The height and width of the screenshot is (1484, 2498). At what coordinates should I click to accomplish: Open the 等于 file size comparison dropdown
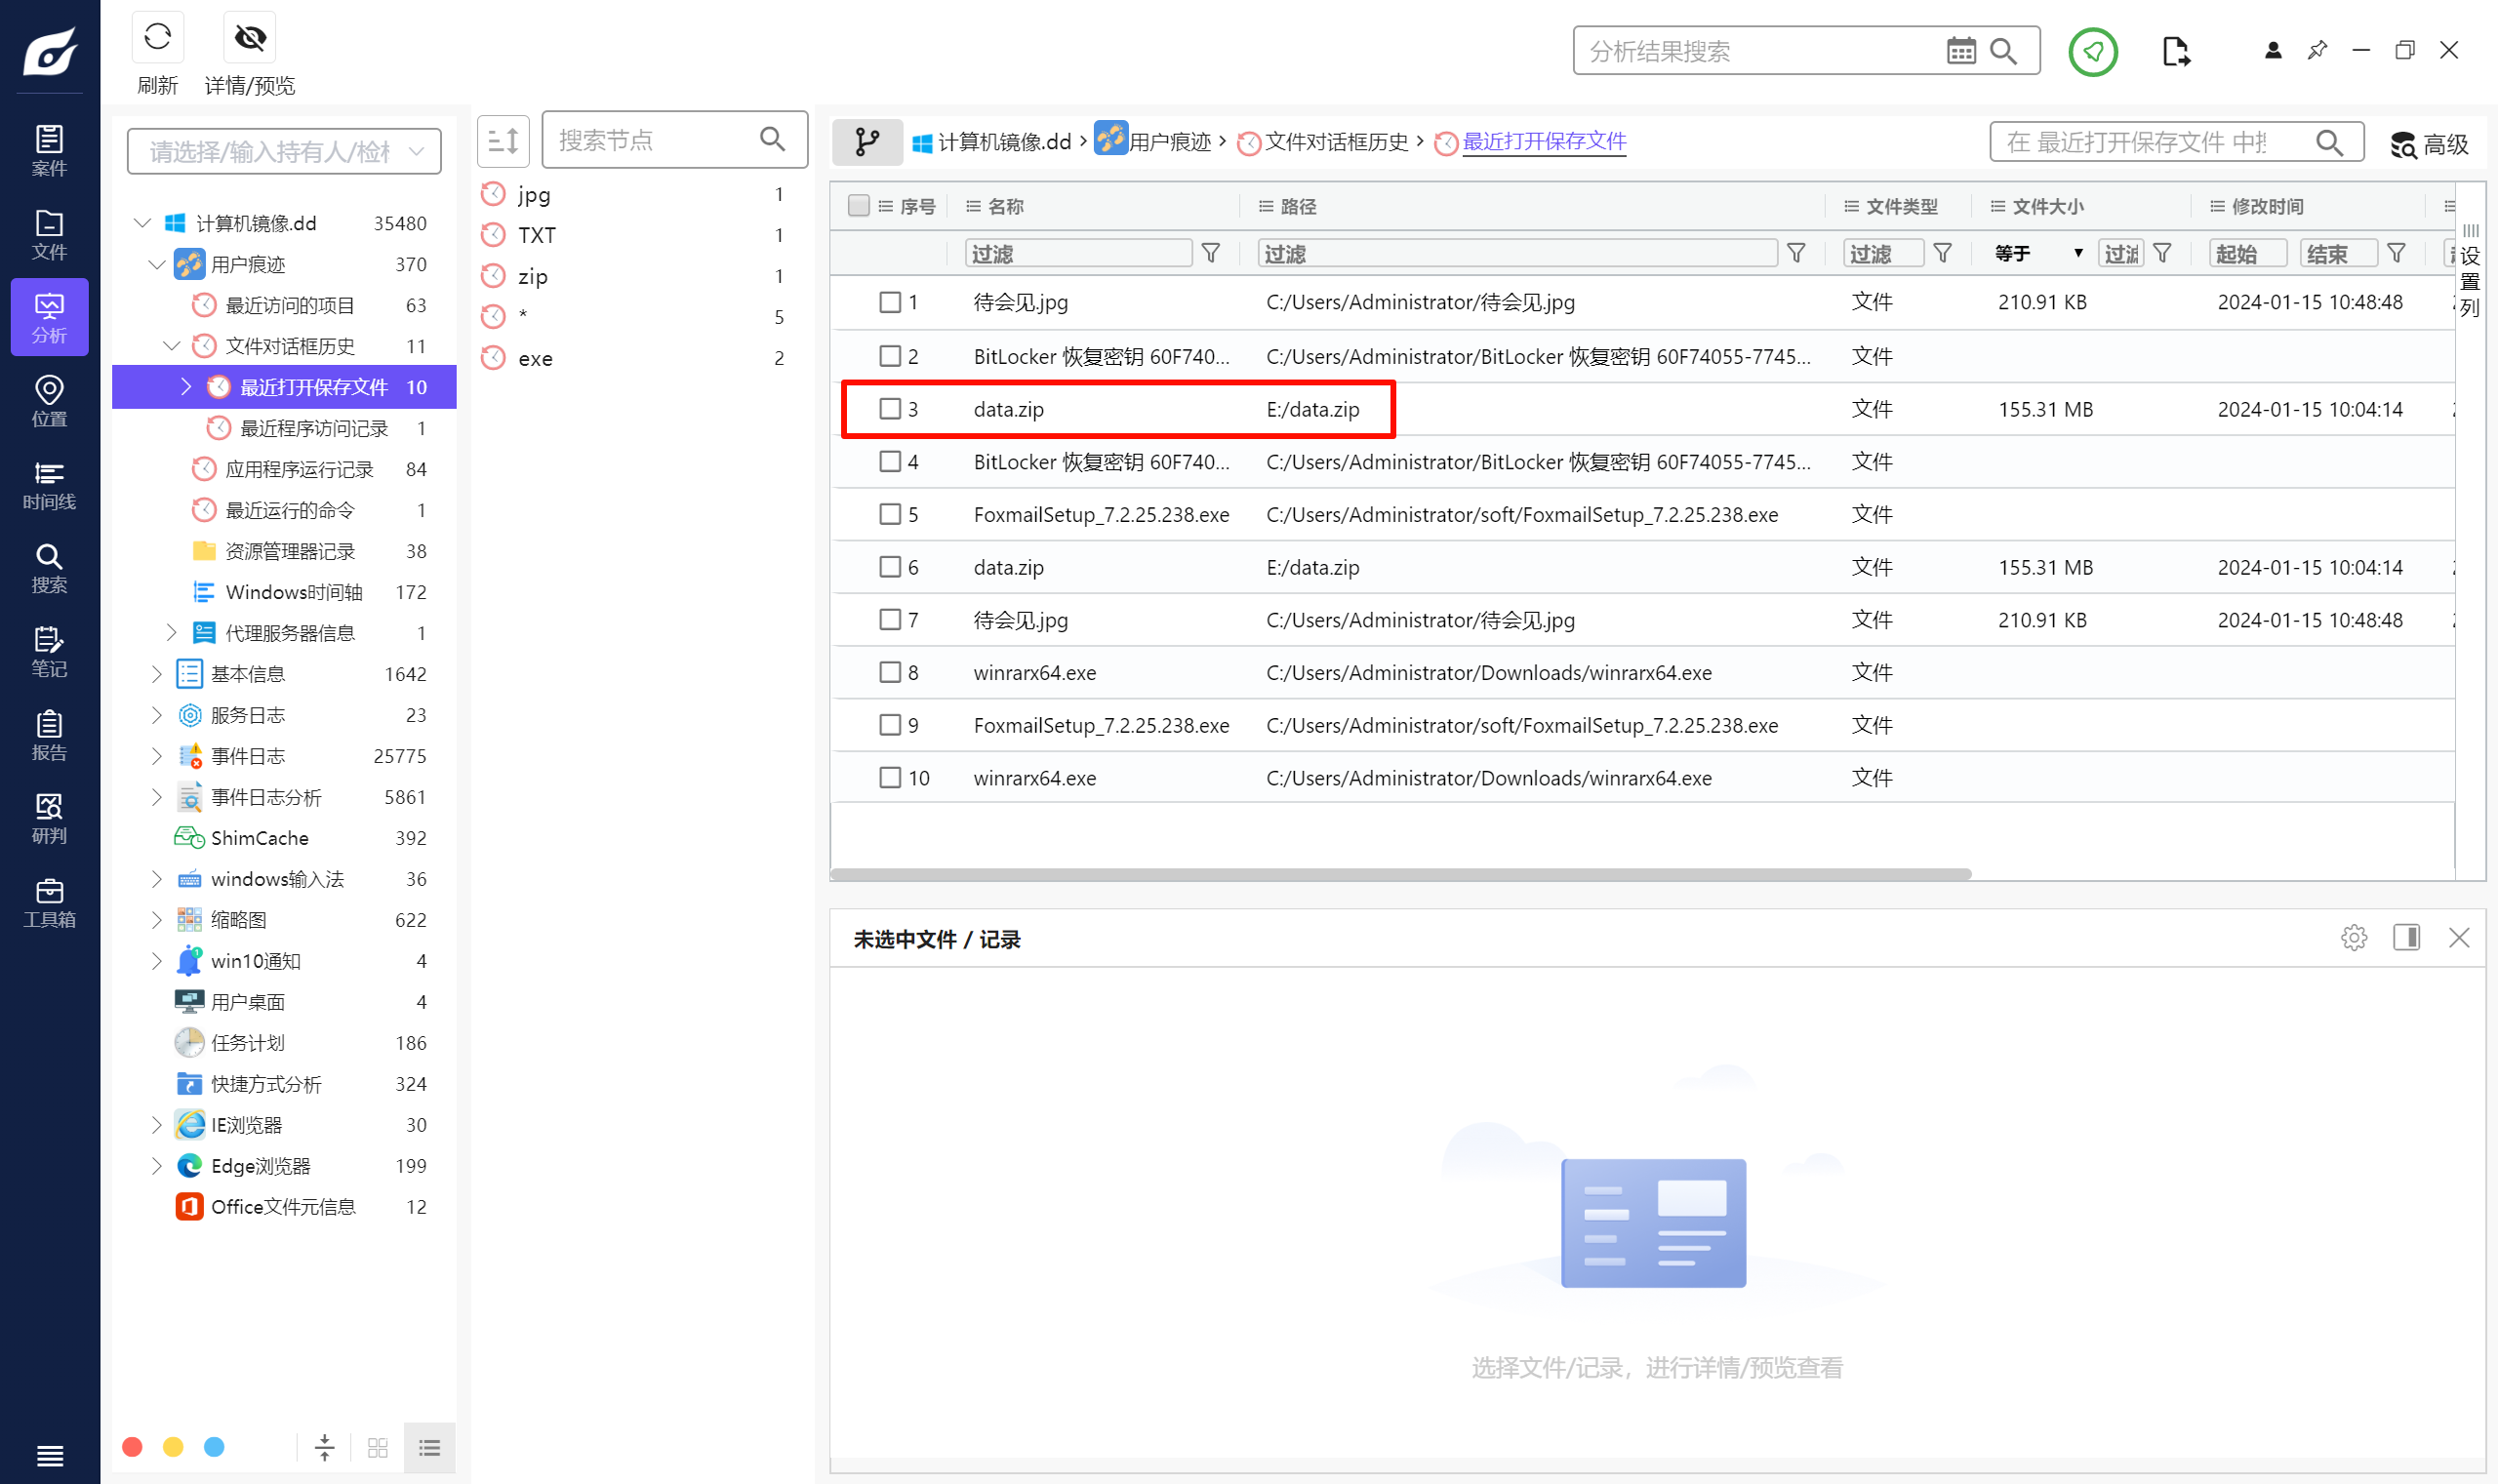coord(2039,254)
